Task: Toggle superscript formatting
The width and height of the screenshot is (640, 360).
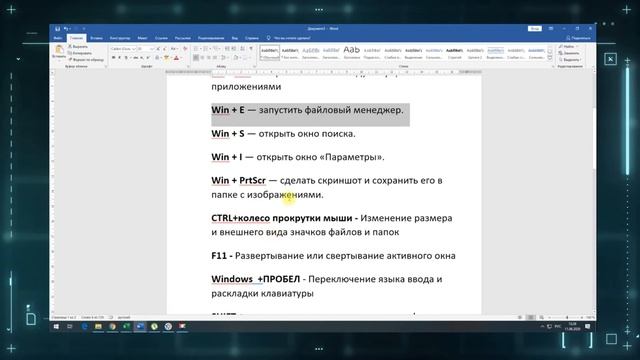Action: pos(148,58)
